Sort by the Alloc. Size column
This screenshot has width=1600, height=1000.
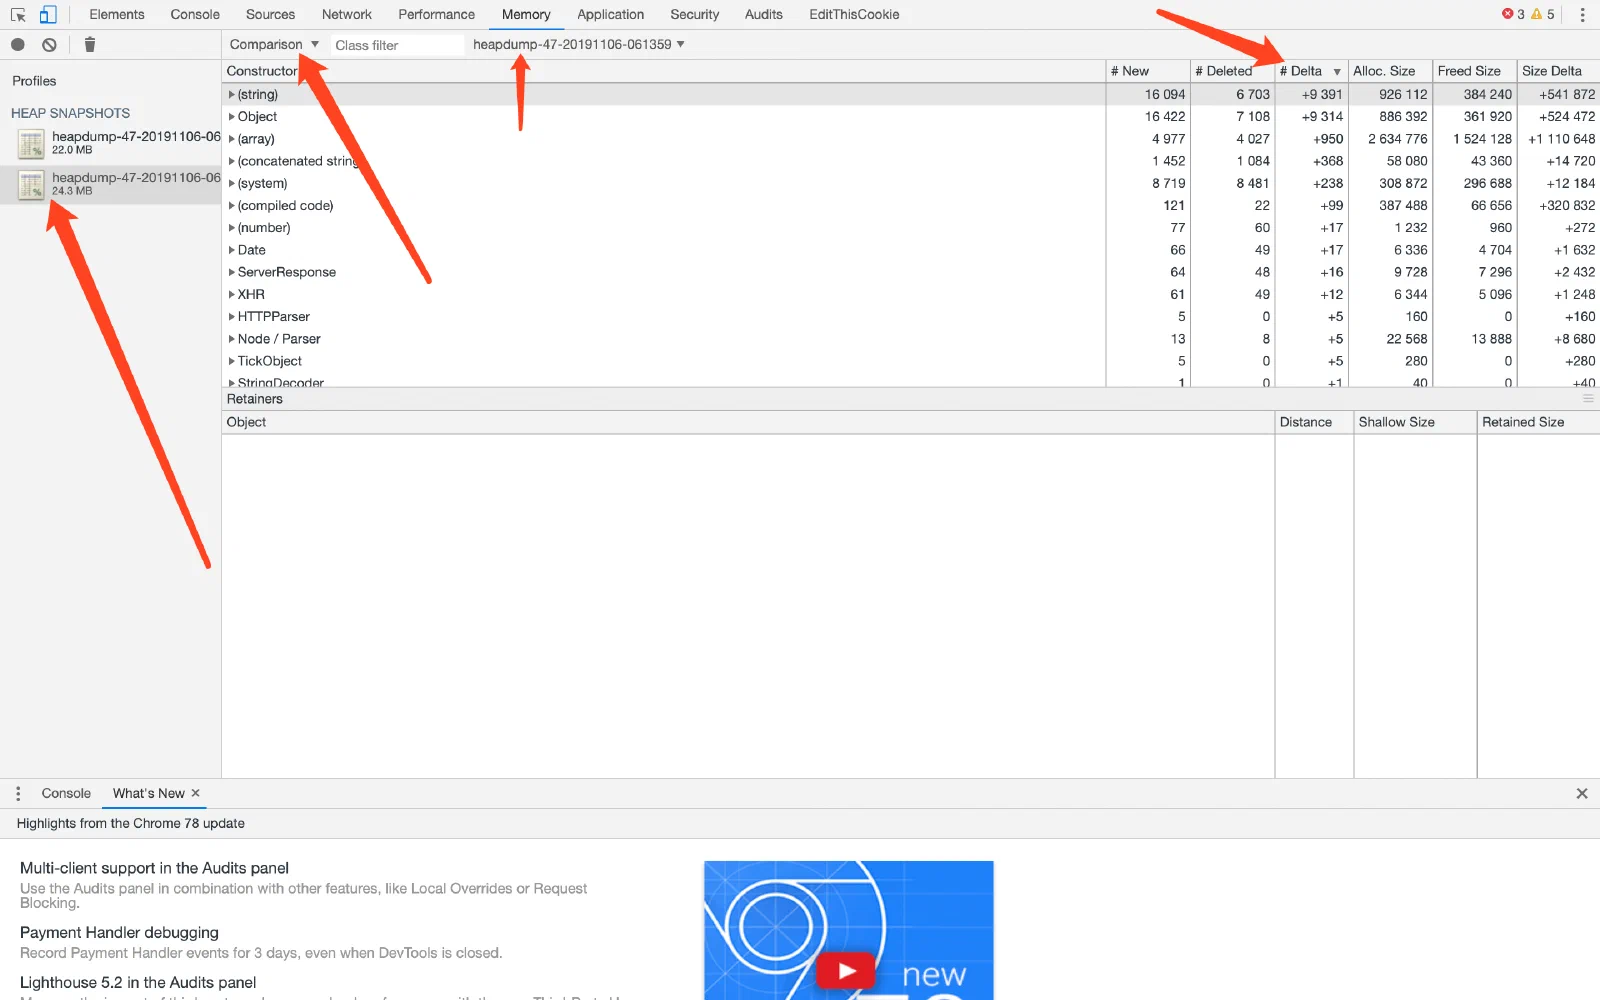click(1390, 71)
